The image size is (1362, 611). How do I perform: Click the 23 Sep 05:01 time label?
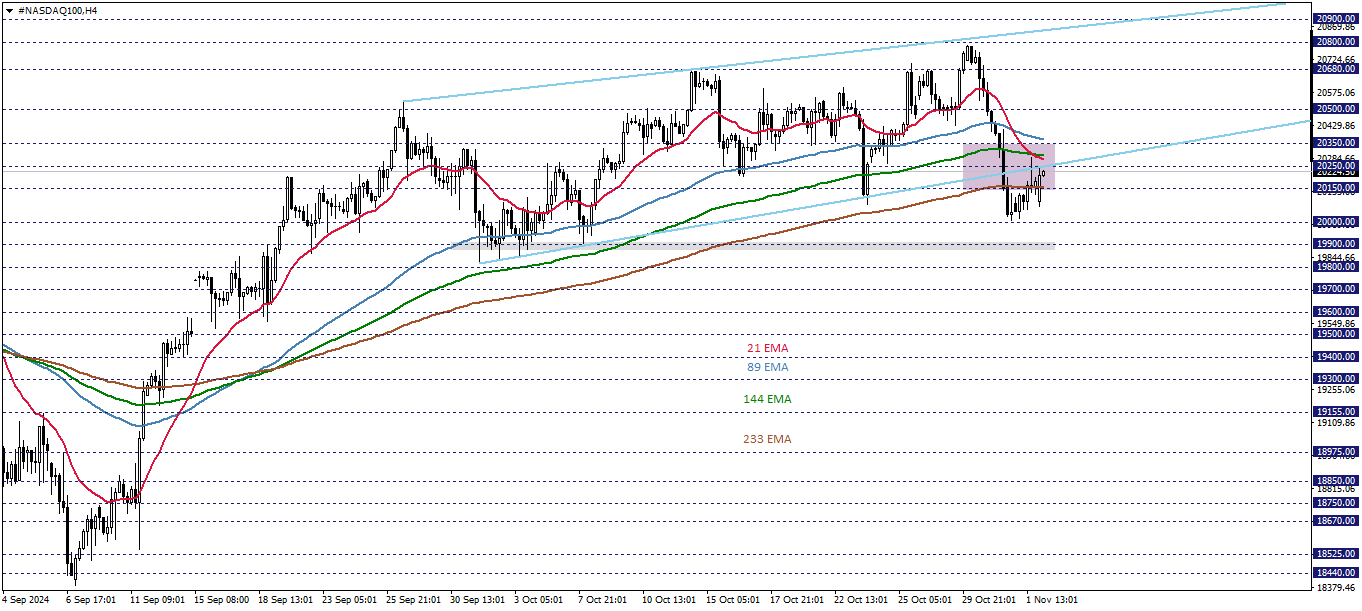[x=349, y=600]
